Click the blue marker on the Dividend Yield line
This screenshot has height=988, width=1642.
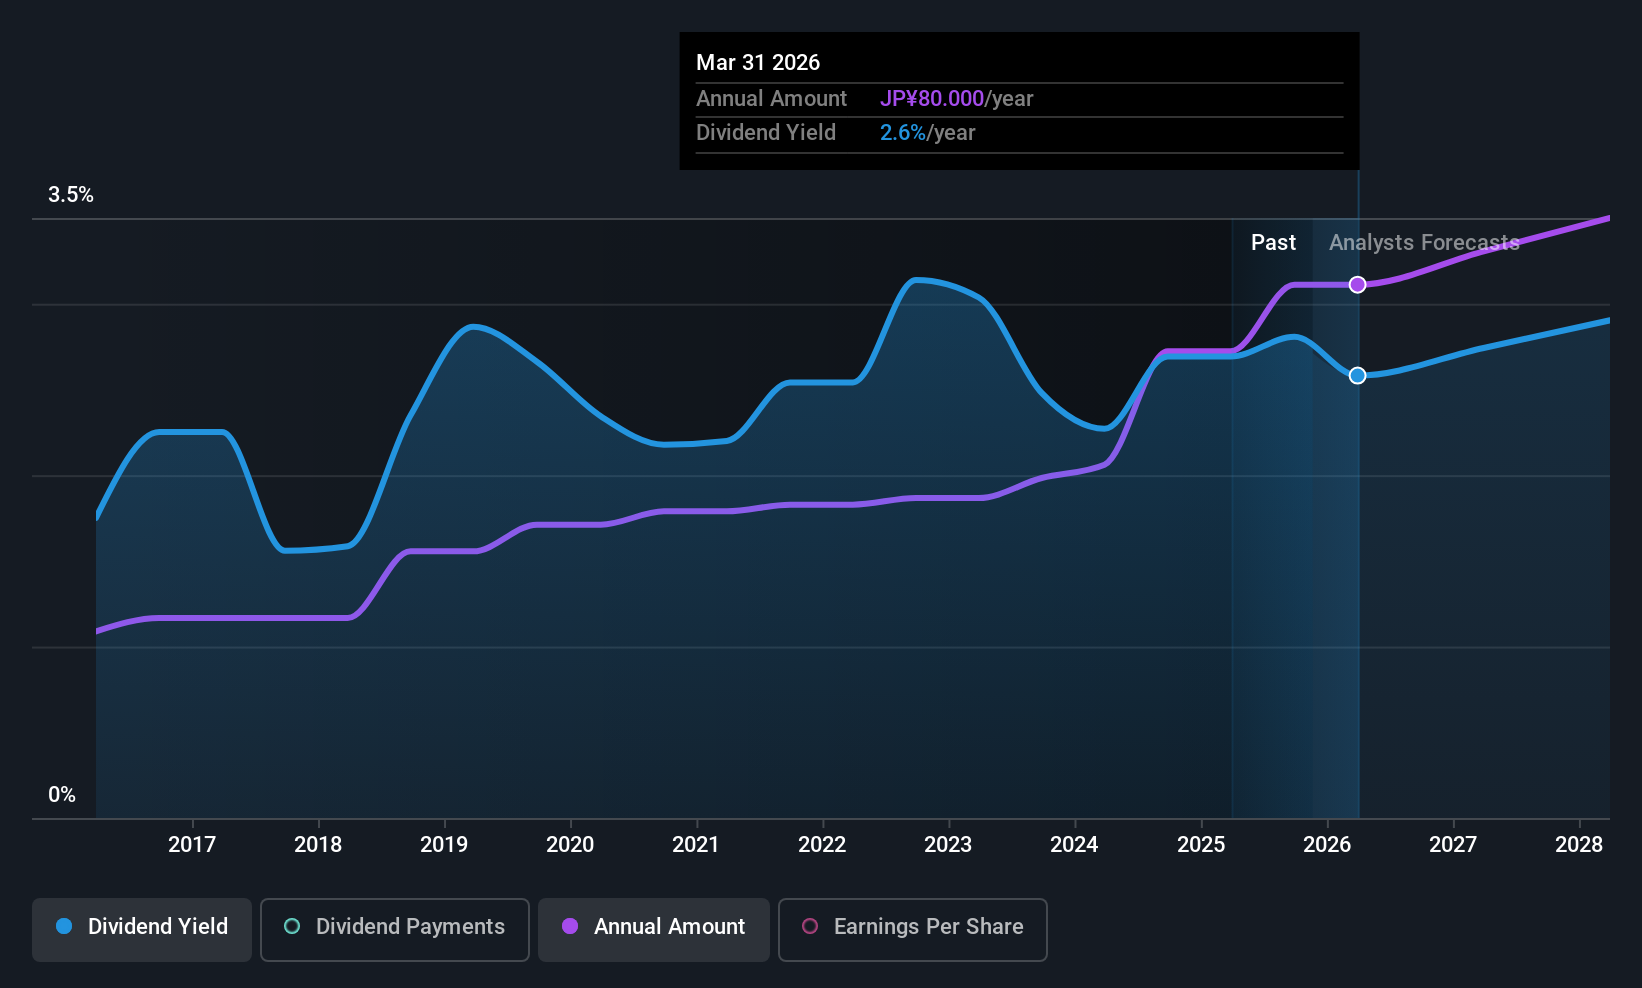click(1357, 375)
